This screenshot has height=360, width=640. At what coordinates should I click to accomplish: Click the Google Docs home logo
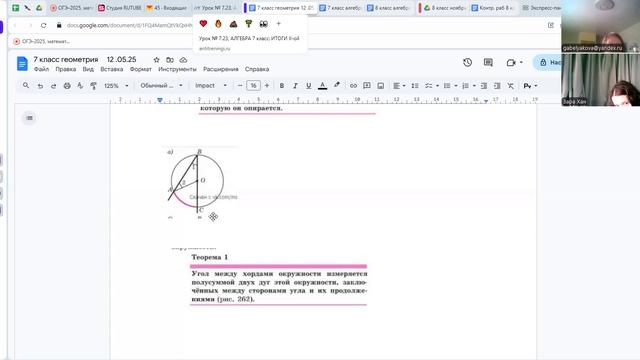click(22, 64)
